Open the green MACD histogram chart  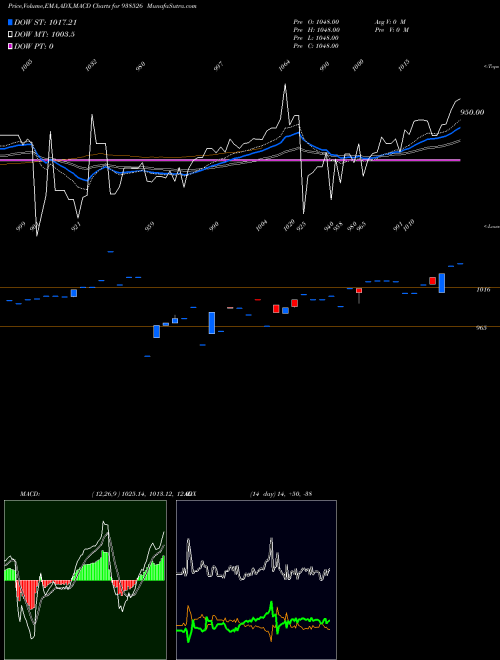coord(85,580)
